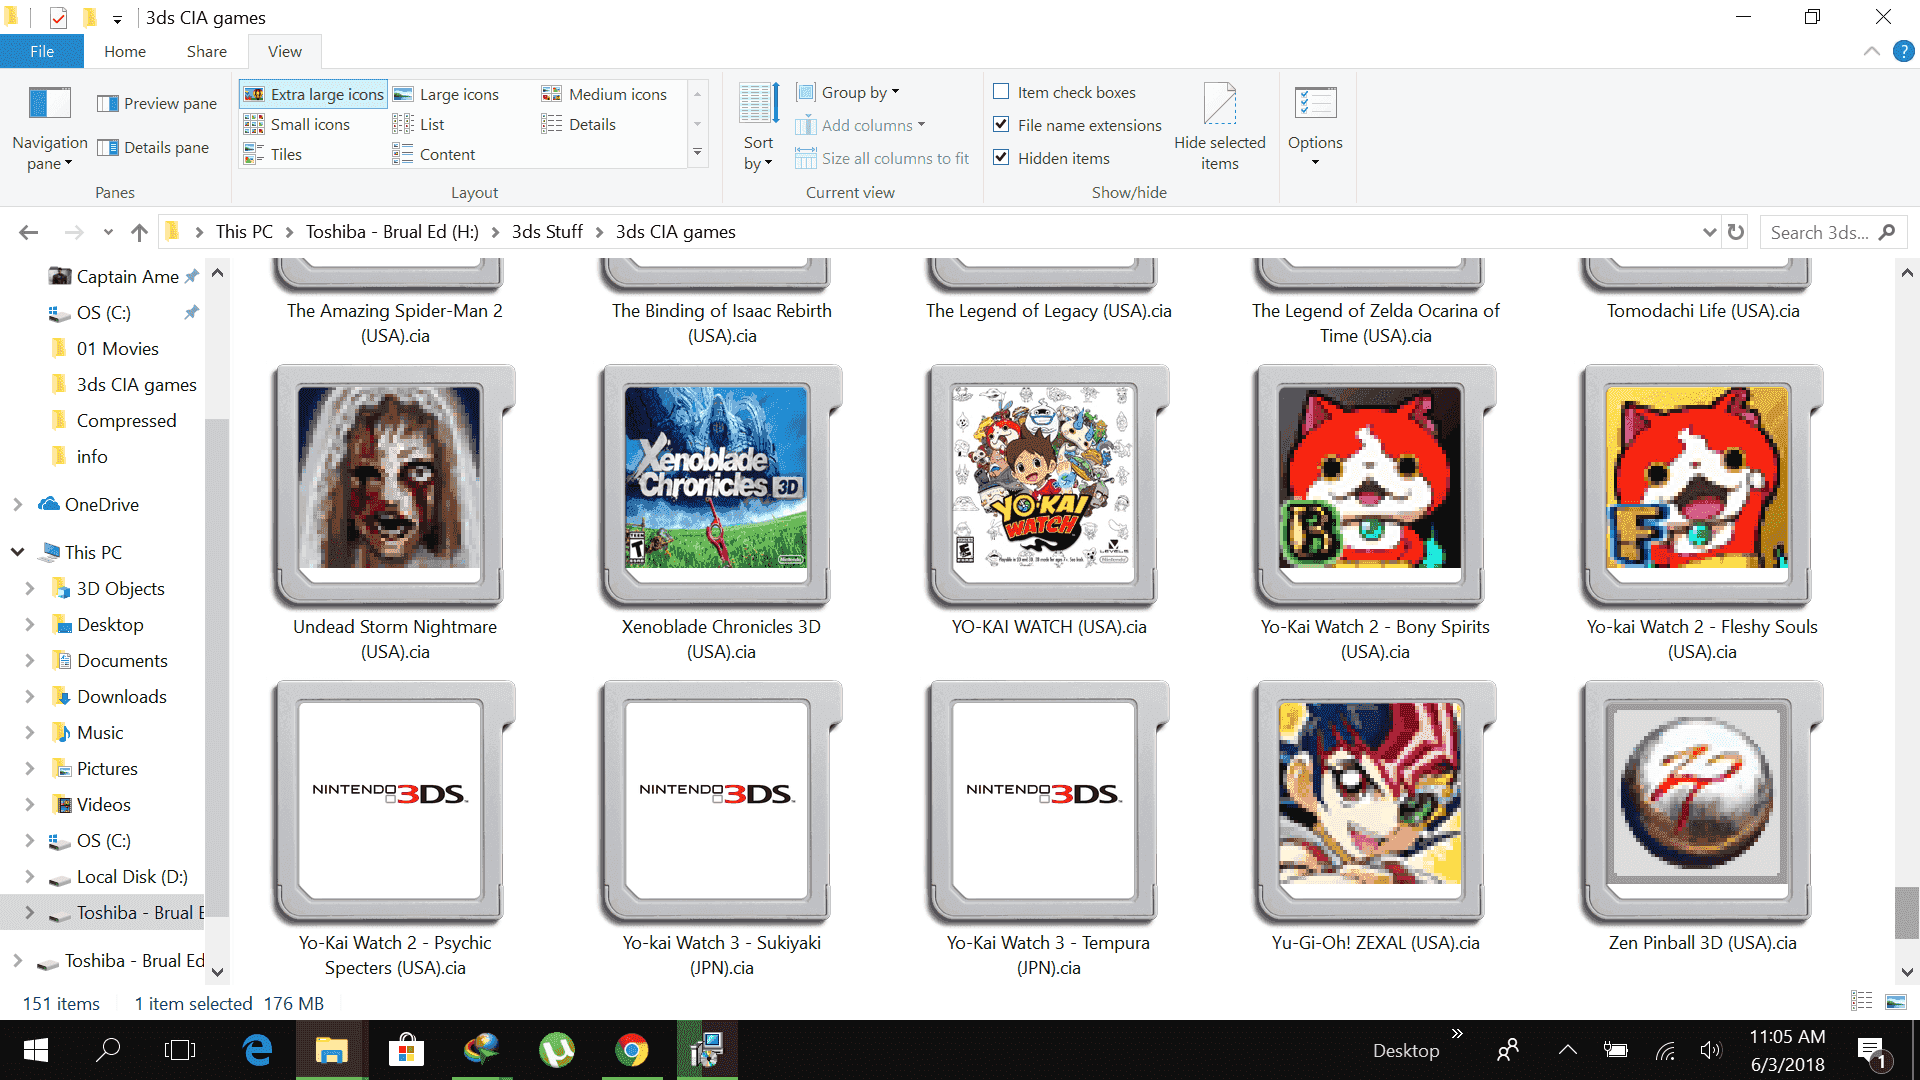This screenshot has width=1920, height=1080.
Task: Click Size all columns to fit
Action: 882,158
